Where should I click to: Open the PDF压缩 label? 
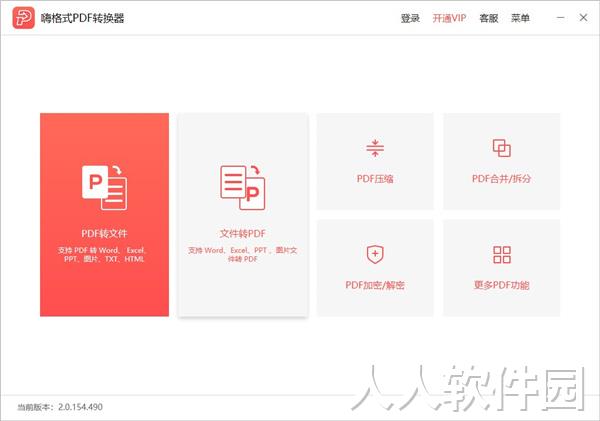pyautogui.click(x=375, y=179)
